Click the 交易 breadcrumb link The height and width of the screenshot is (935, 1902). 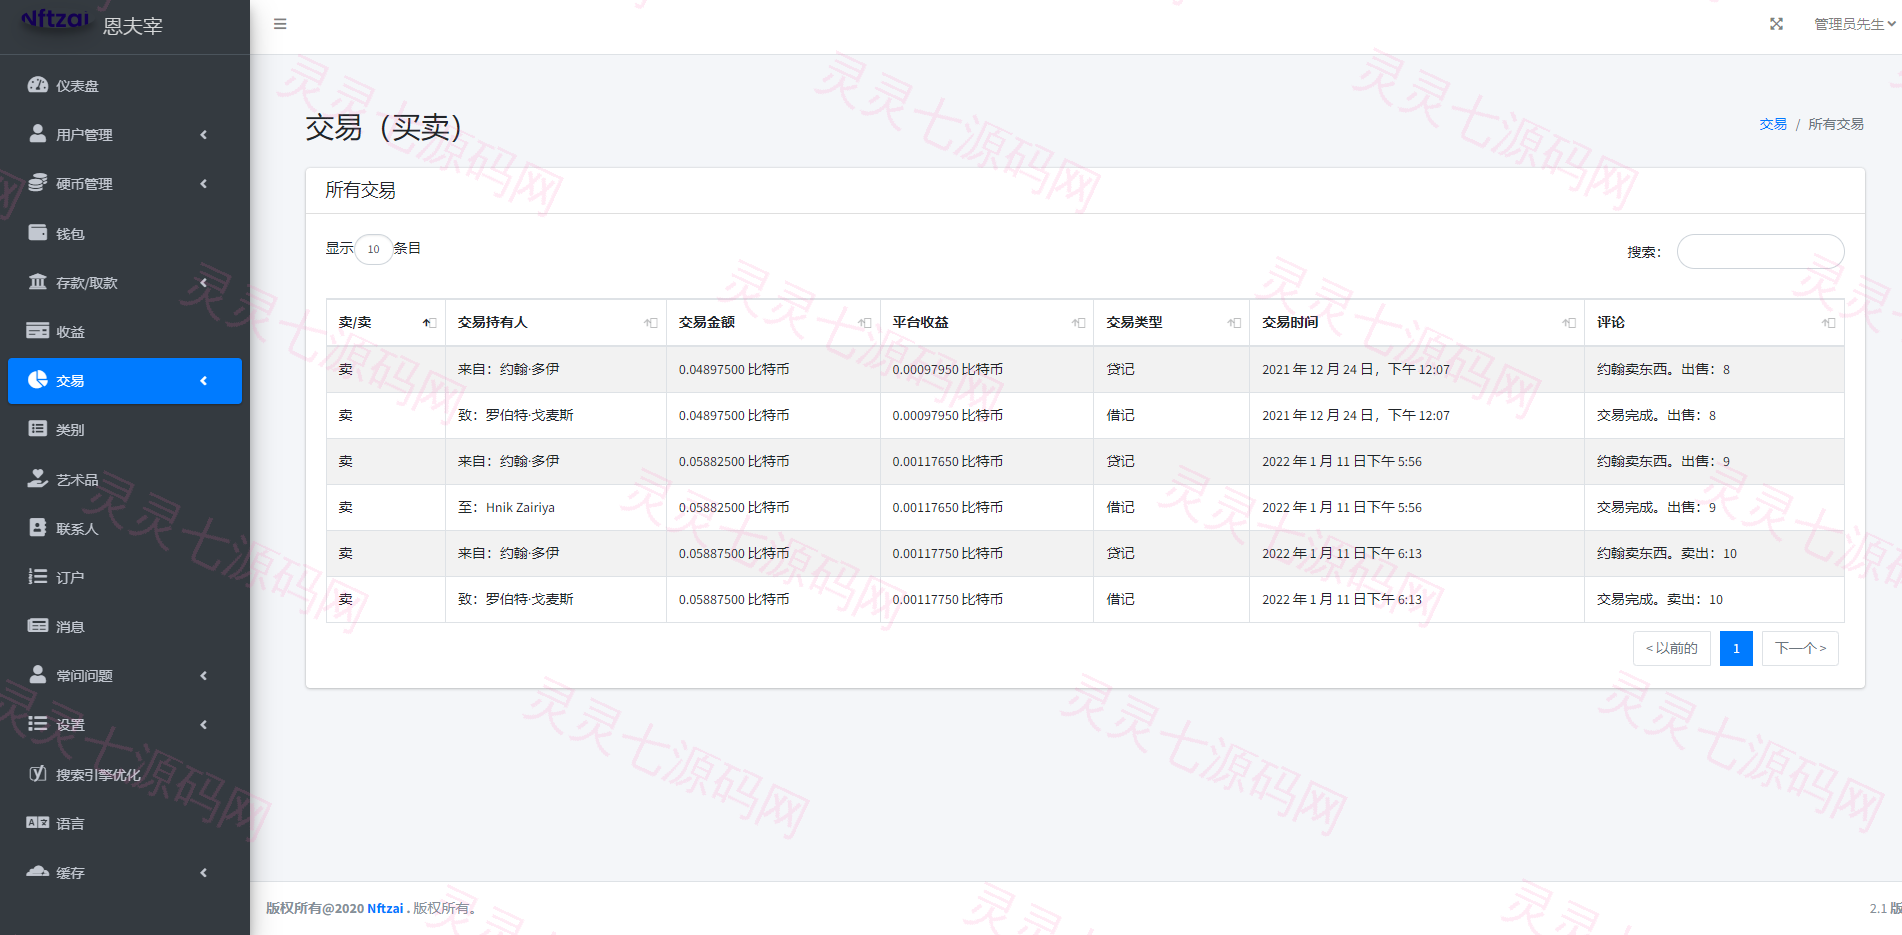point(1773,124)
